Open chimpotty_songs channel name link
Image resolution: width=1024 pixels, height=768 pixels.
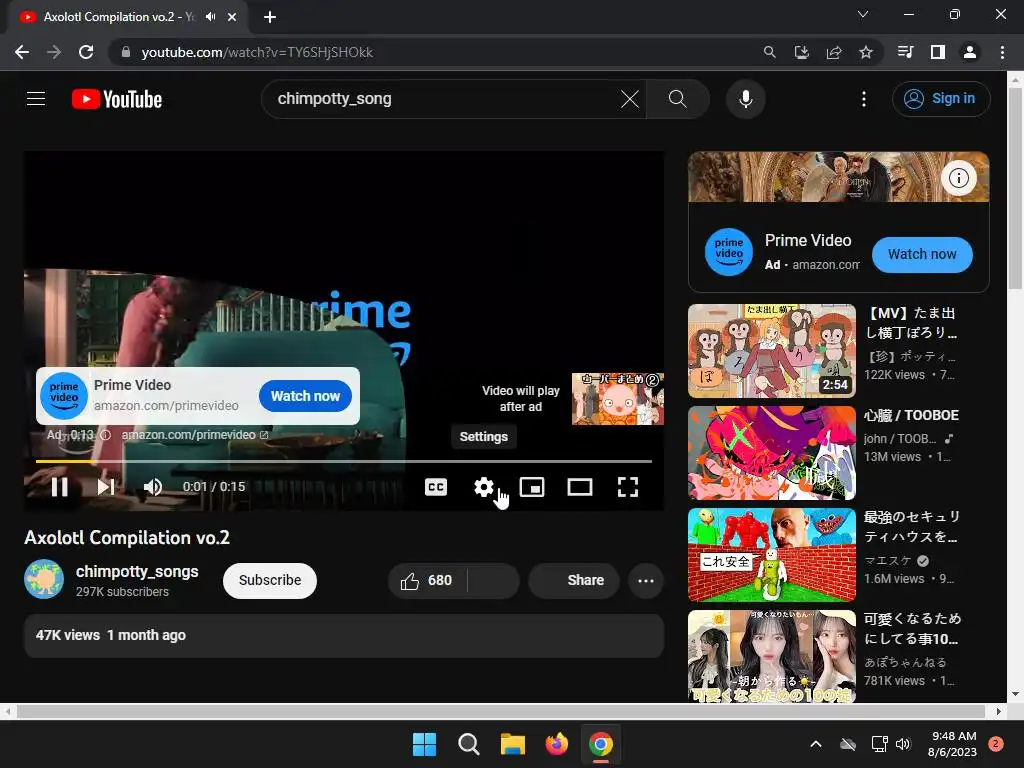point(137,571)
